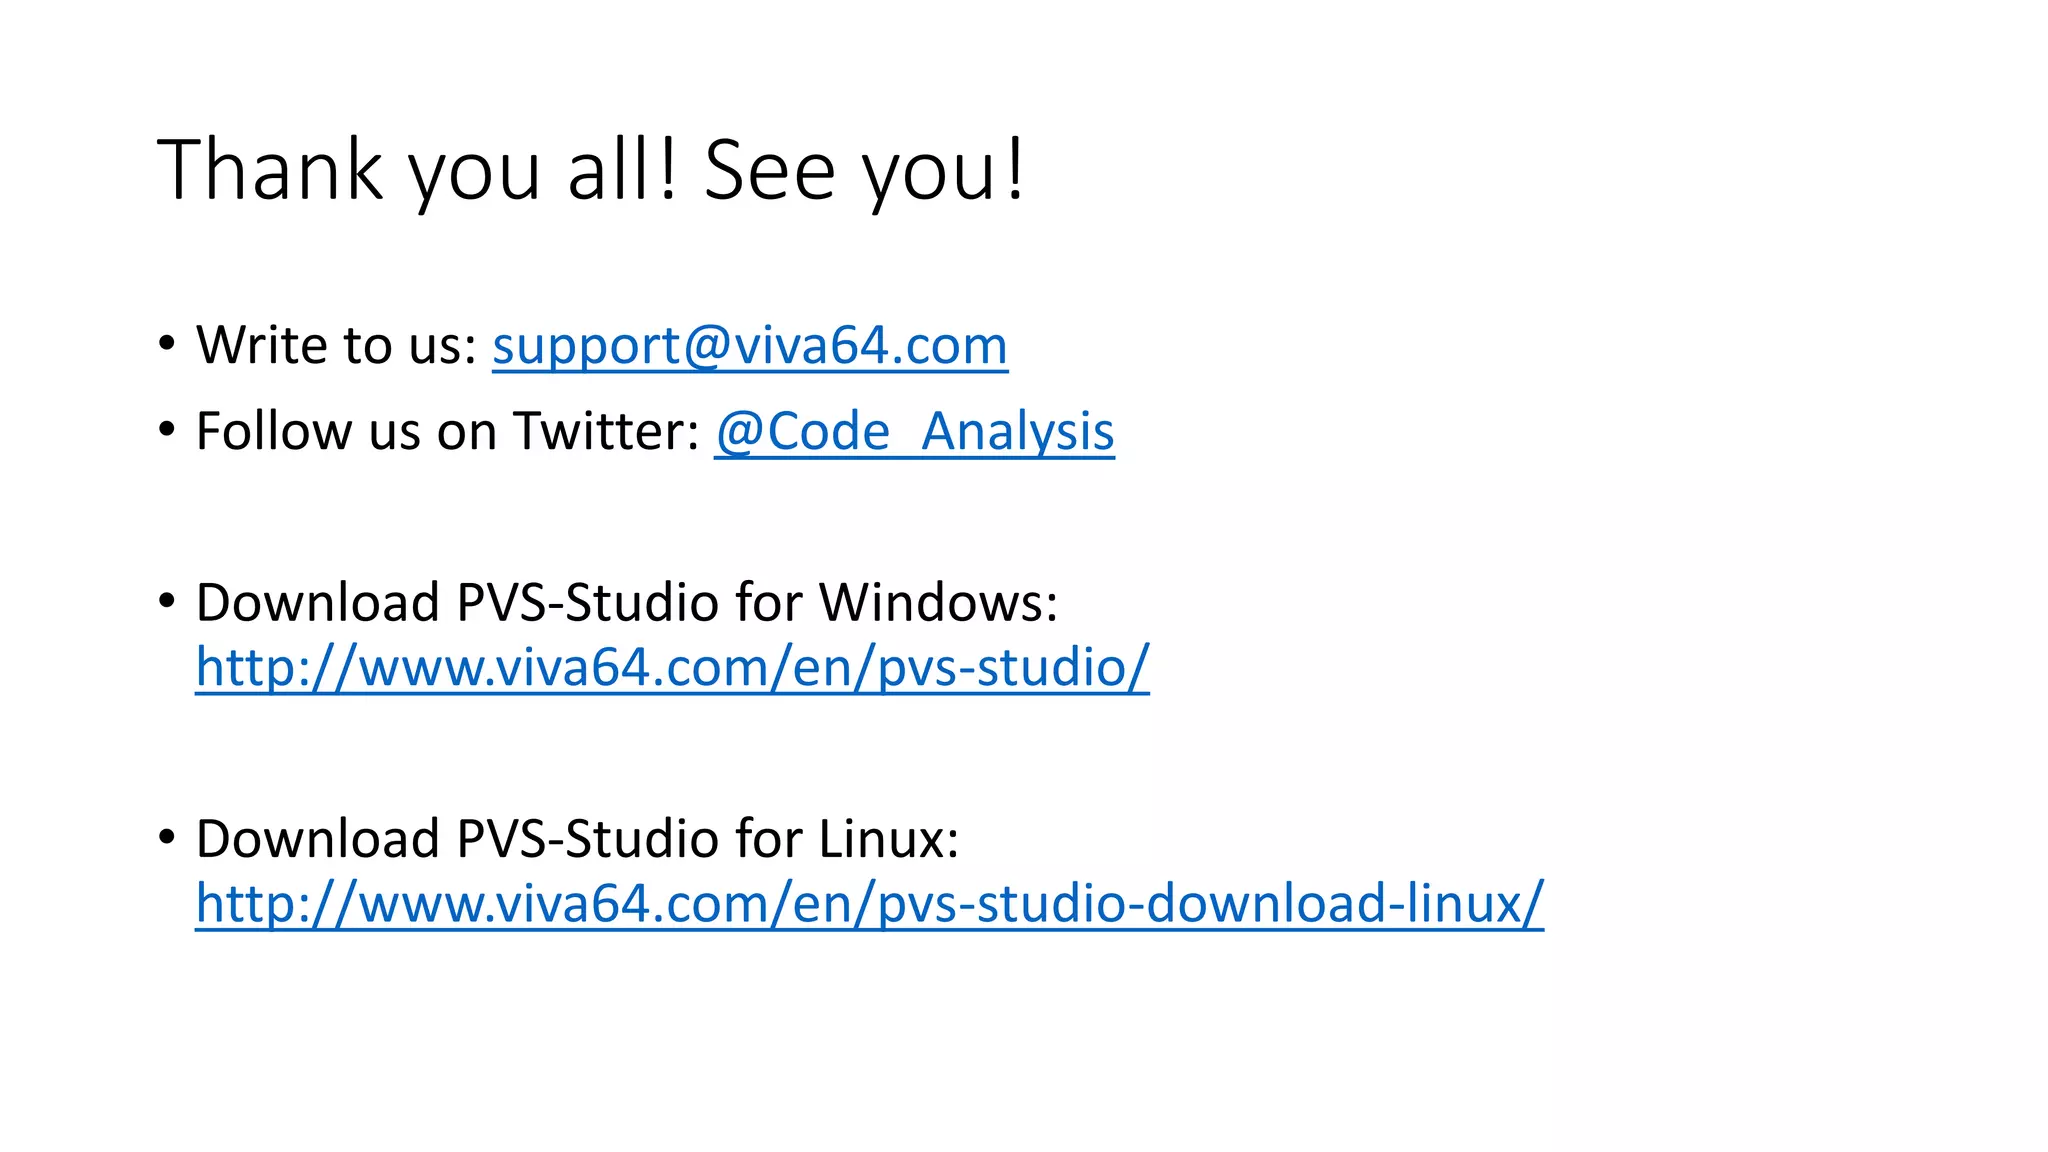2048x1152 pixels.
Task: Click the slide title 'Thank you all! See you!'
Action: (590, 170)
